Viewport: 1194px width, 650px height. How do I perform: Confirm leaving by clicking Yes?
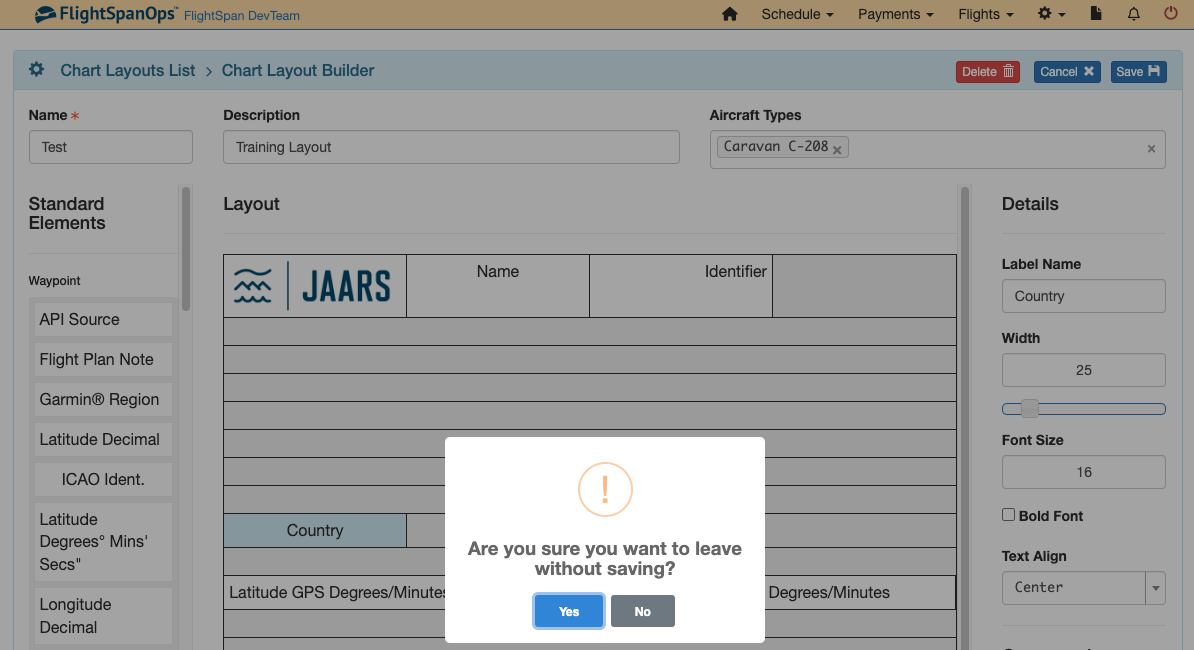tap(568, 611)
